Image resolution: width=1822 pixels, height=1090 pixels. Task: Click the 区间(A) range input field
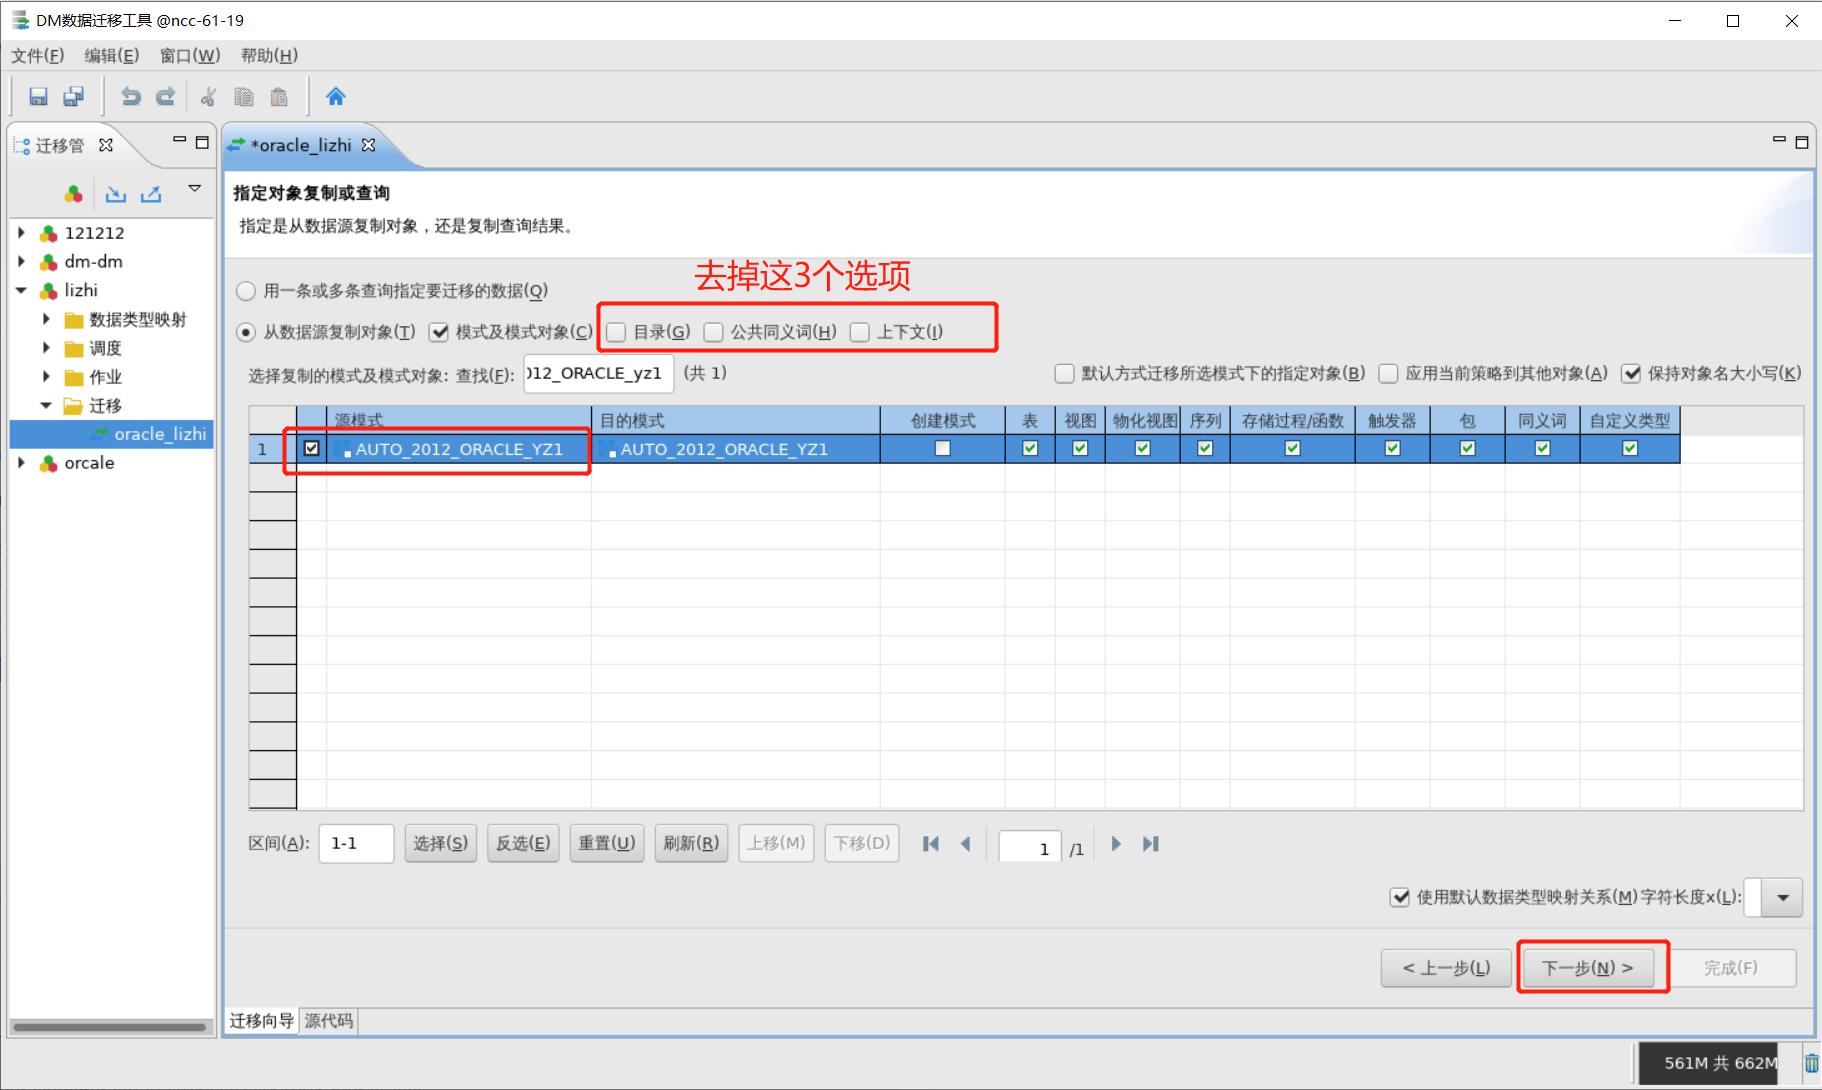356,843
